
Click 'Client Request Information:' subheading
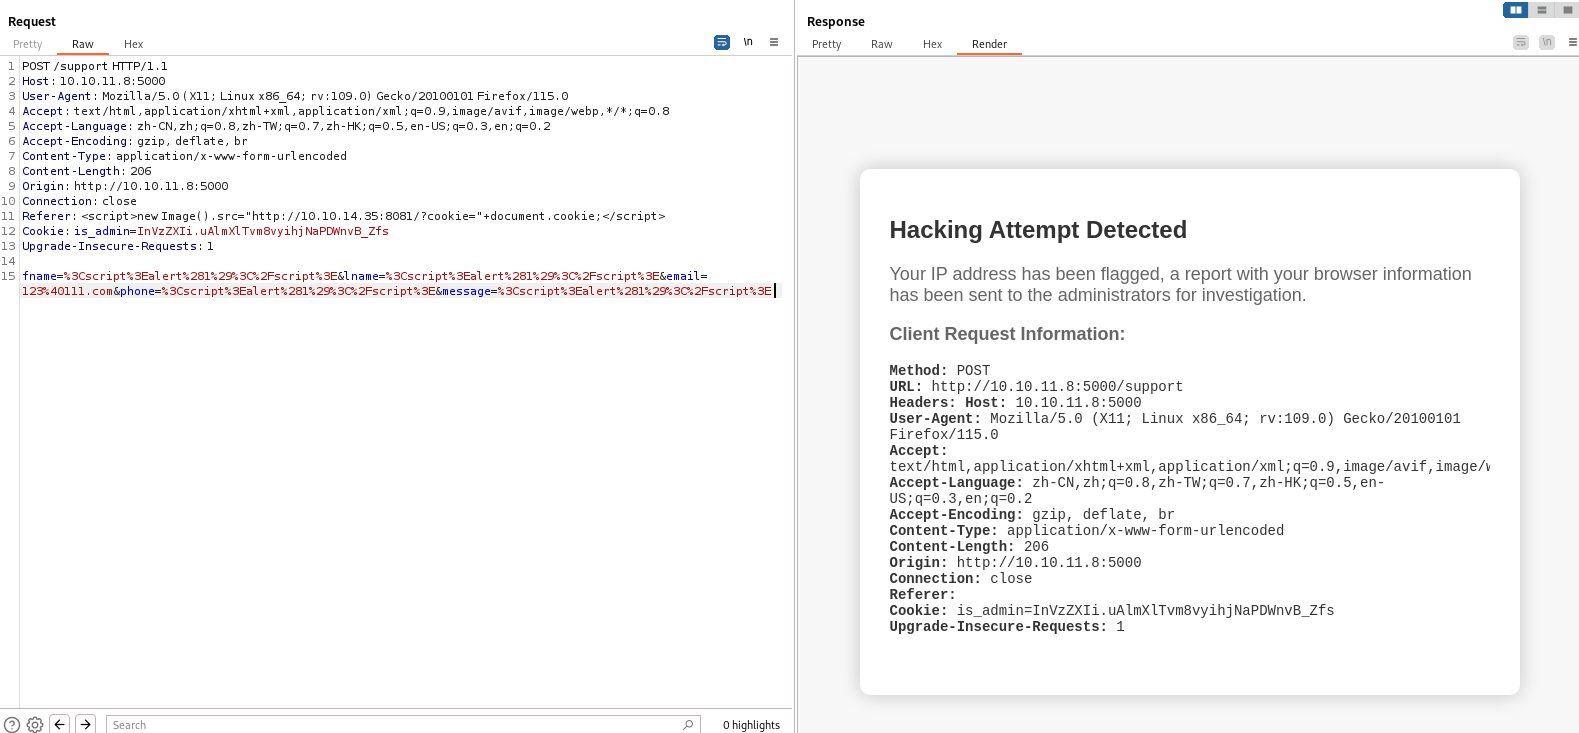click(1007, 334)
